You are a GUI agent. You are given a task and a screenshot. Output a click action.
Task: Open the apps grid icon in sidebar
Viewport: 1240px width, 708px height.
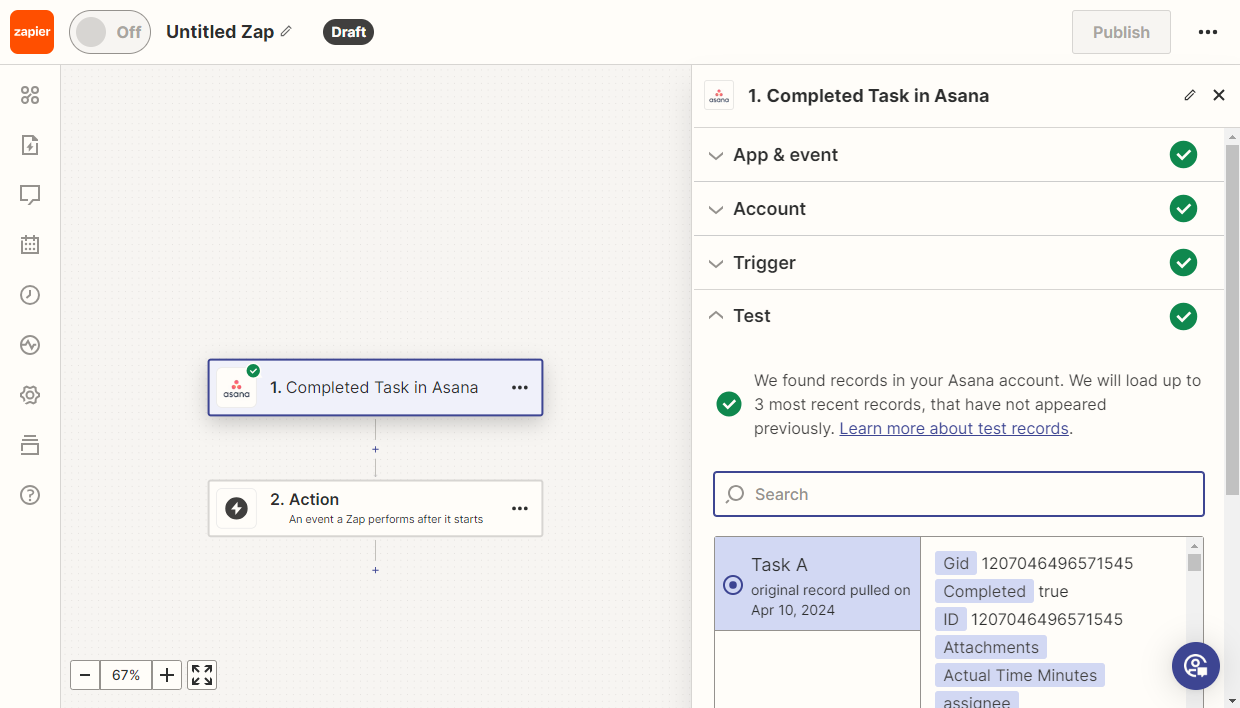30,95
